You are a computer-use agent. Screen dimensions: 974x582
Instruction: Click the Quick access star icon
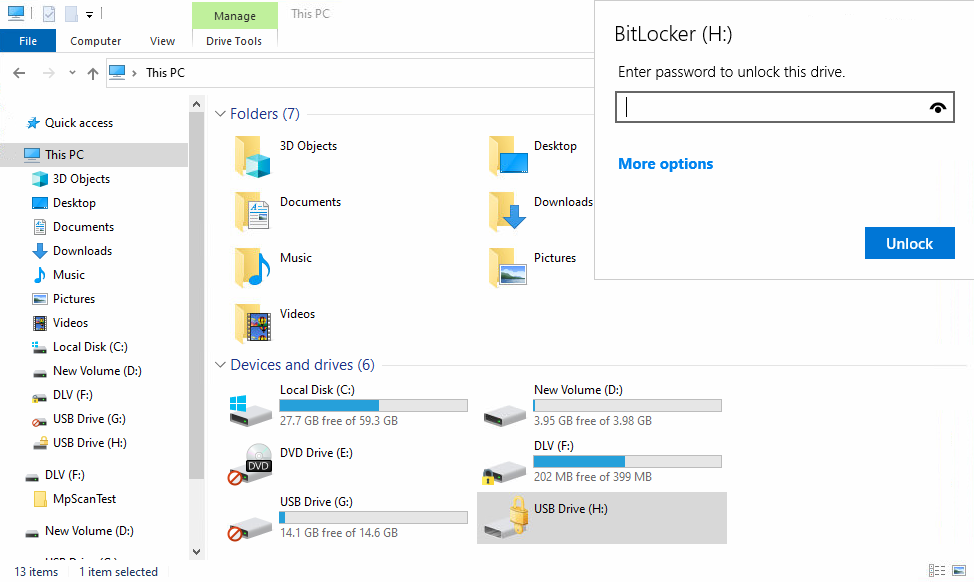coord(33,123)
